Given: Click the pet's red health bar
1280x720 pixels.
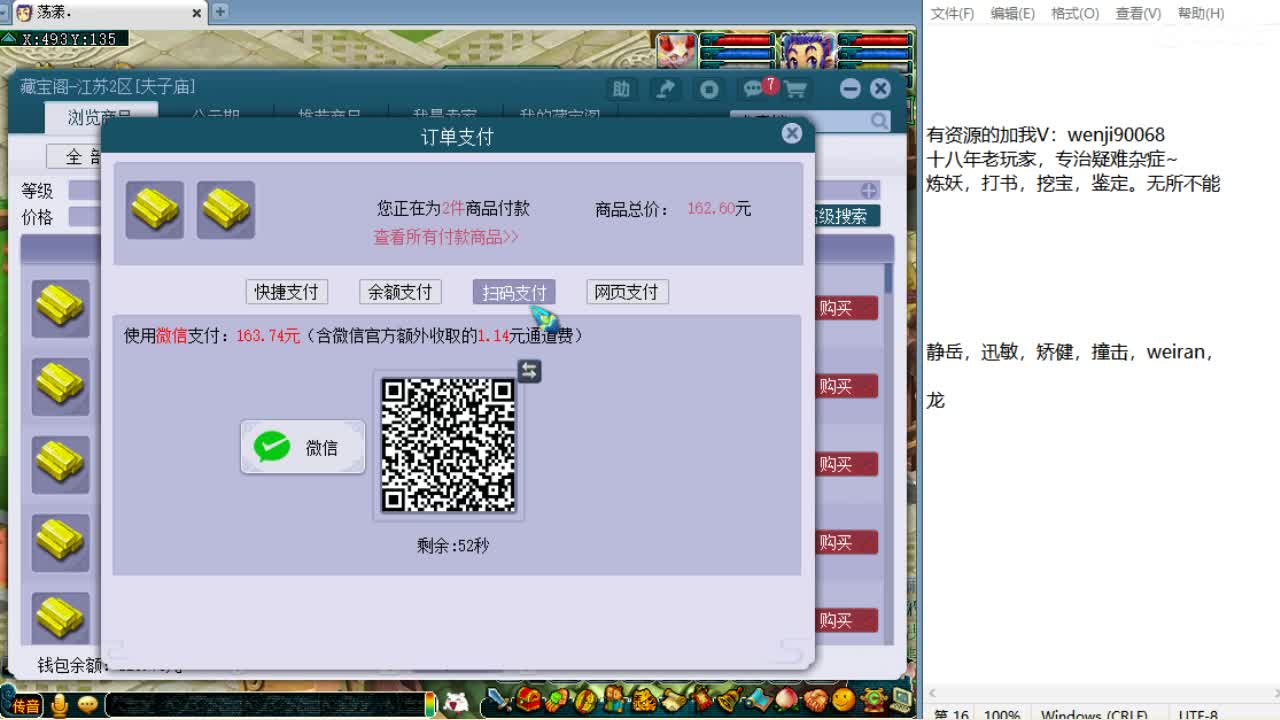Looking at the screenshot, I should coord(738,40).
